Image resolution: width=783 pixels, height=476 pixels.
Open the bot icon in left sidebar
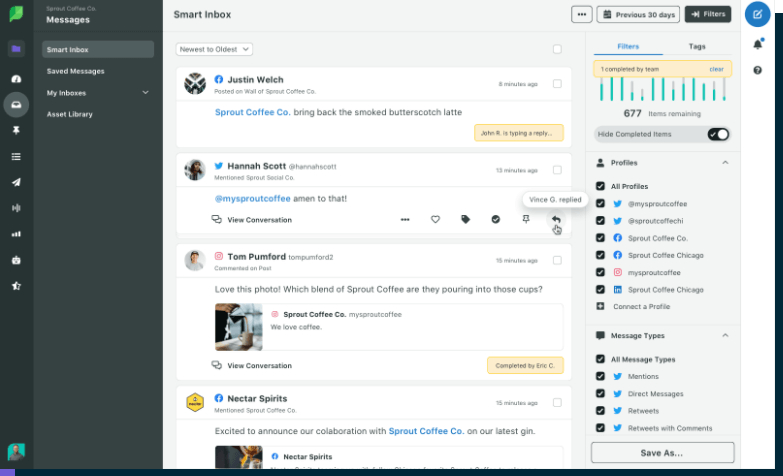coord(16,260)
